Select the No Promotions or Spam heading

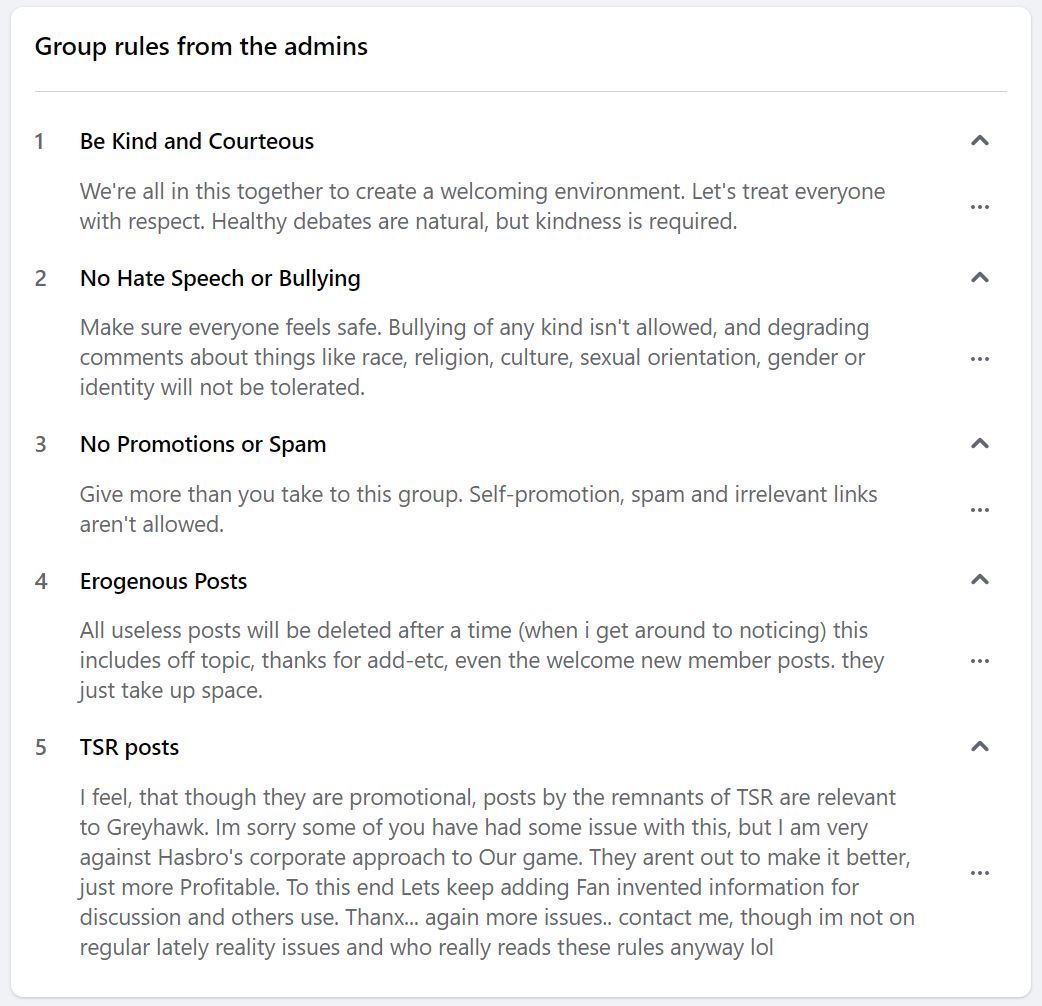203,444
